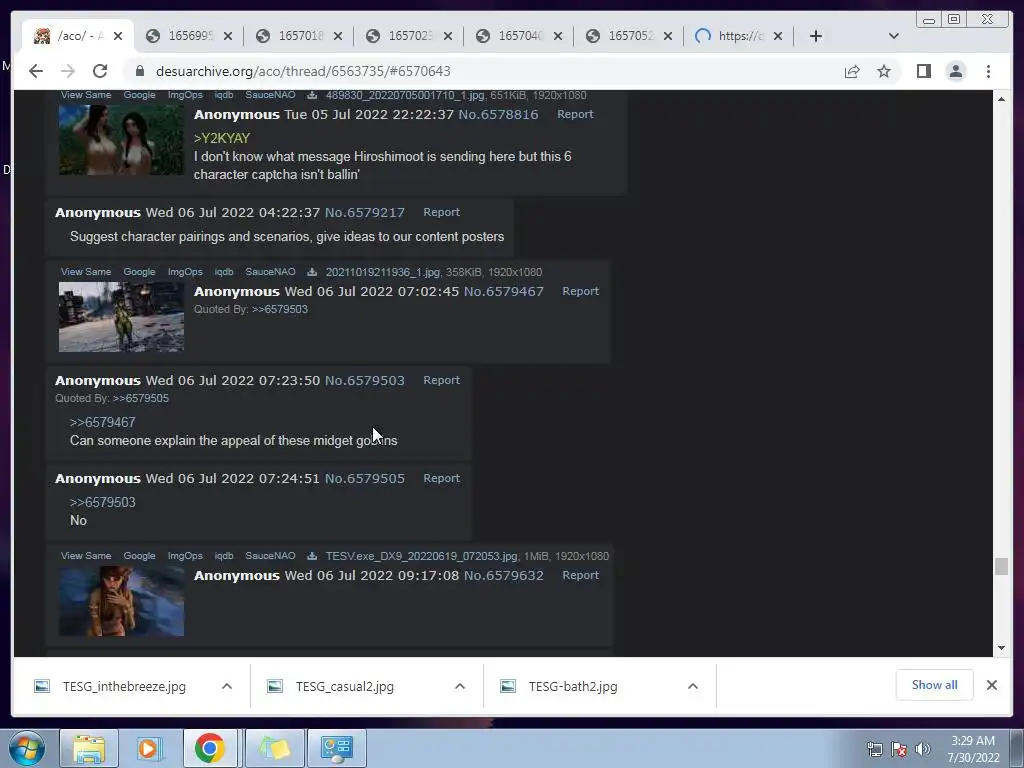Expand options for TESG_inthebreeze.jpg download
This screenshot has width=1024, height=768.
[227, 686]
